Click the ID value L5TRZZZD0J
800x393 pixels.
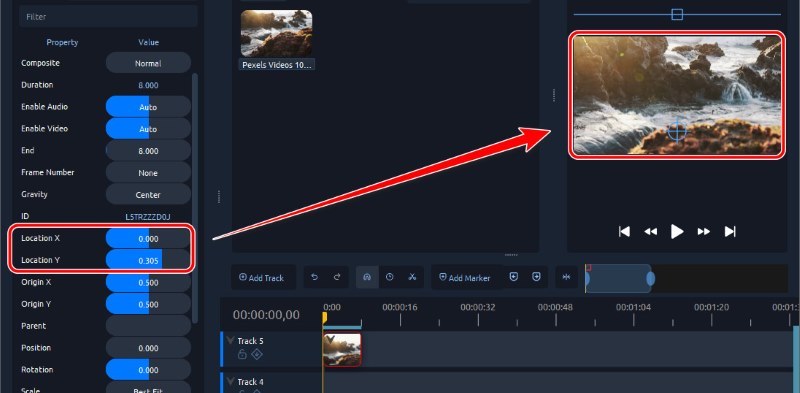[148, 217]
